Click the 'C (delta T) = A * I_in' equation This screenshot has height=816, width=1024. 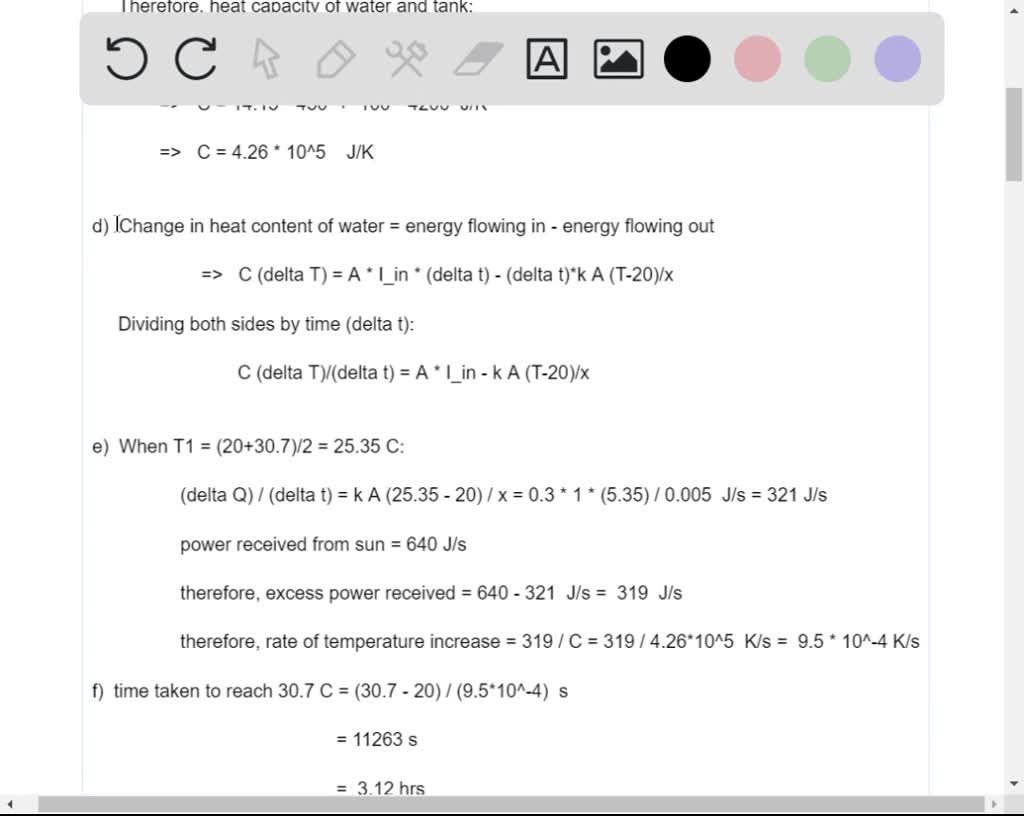click(x=438, y=275)
